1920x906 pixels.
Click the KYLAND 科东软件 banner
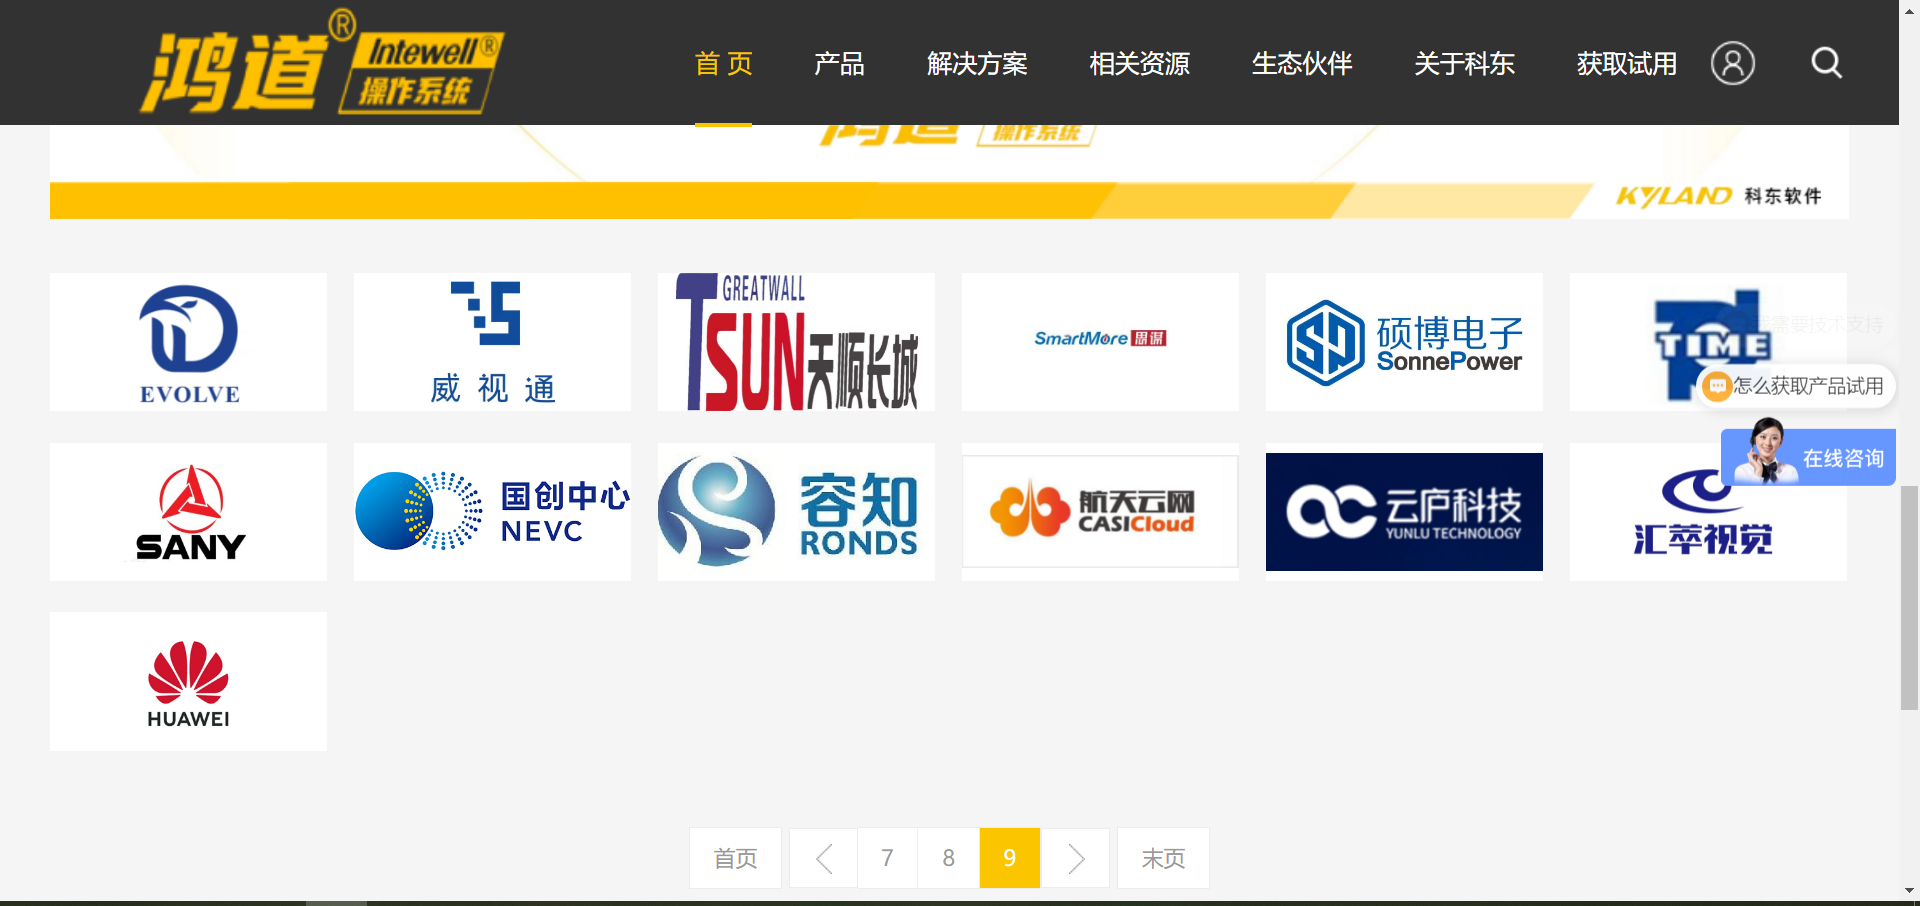[x=949, y=172]
